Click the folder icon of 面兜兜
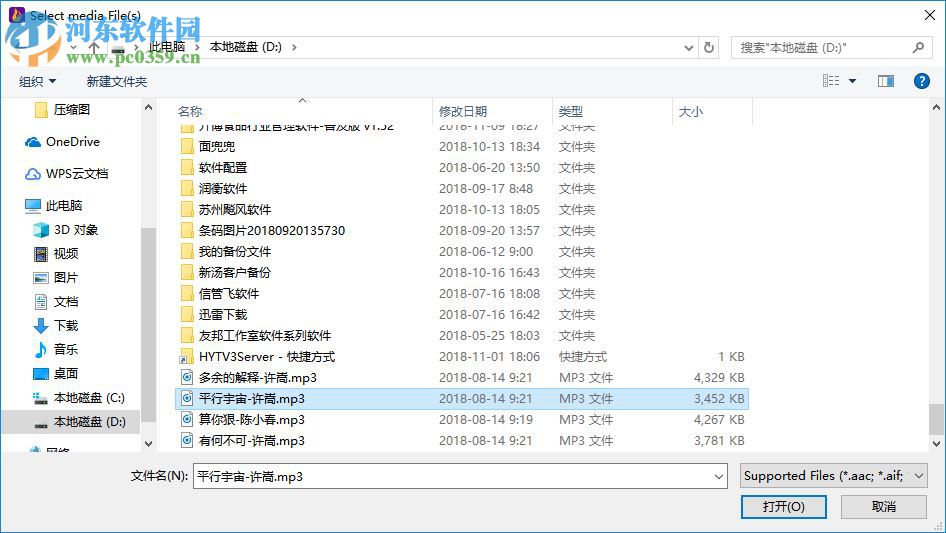The height and width of the screenshot is (533, 946). click(188, 147)
